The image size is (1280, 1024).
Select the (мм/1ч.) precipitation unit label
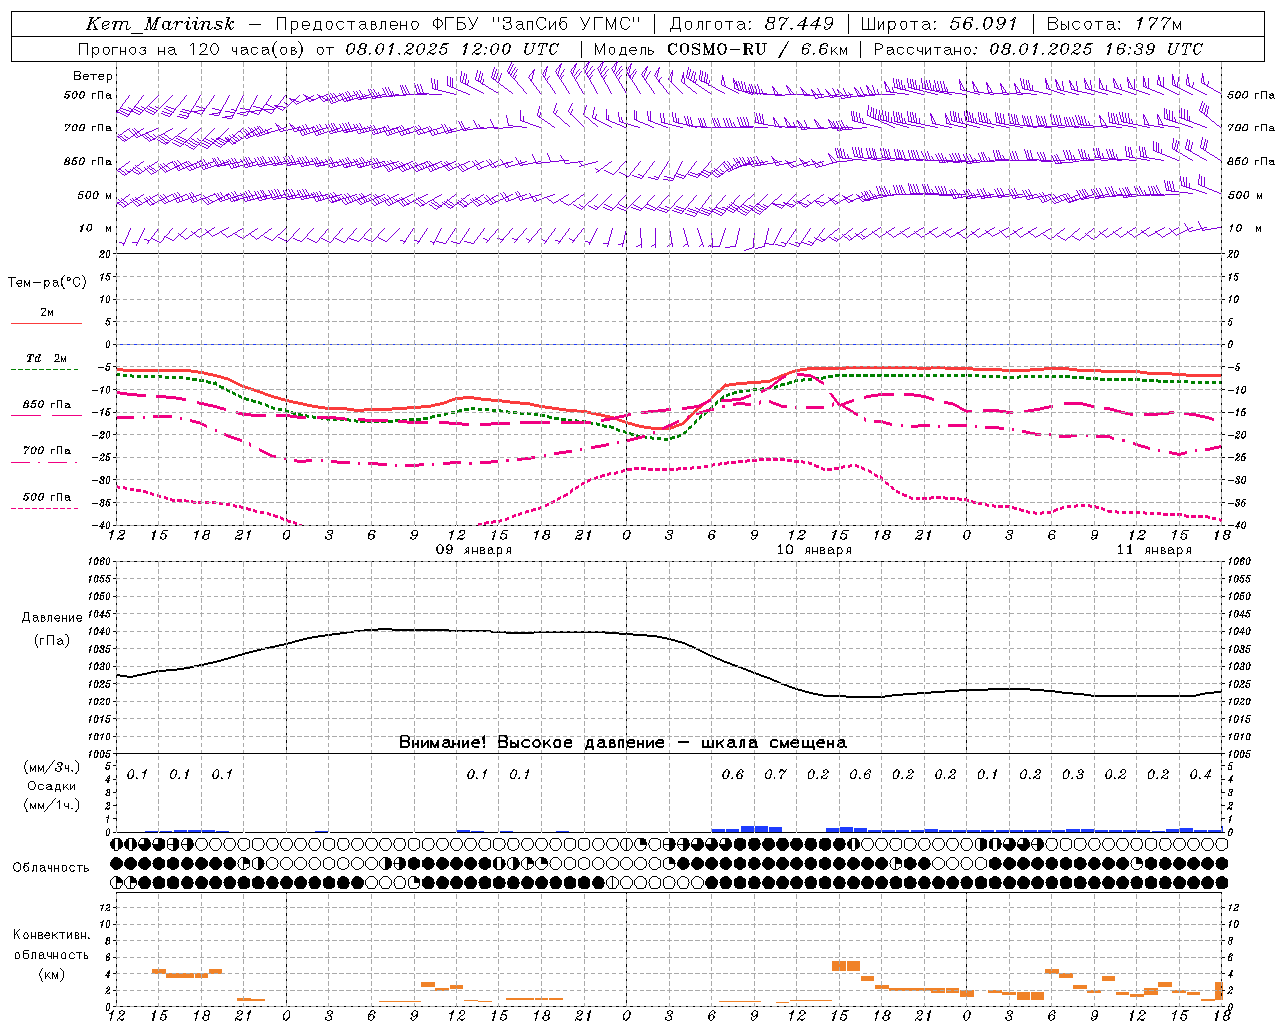tap(52, 805)
